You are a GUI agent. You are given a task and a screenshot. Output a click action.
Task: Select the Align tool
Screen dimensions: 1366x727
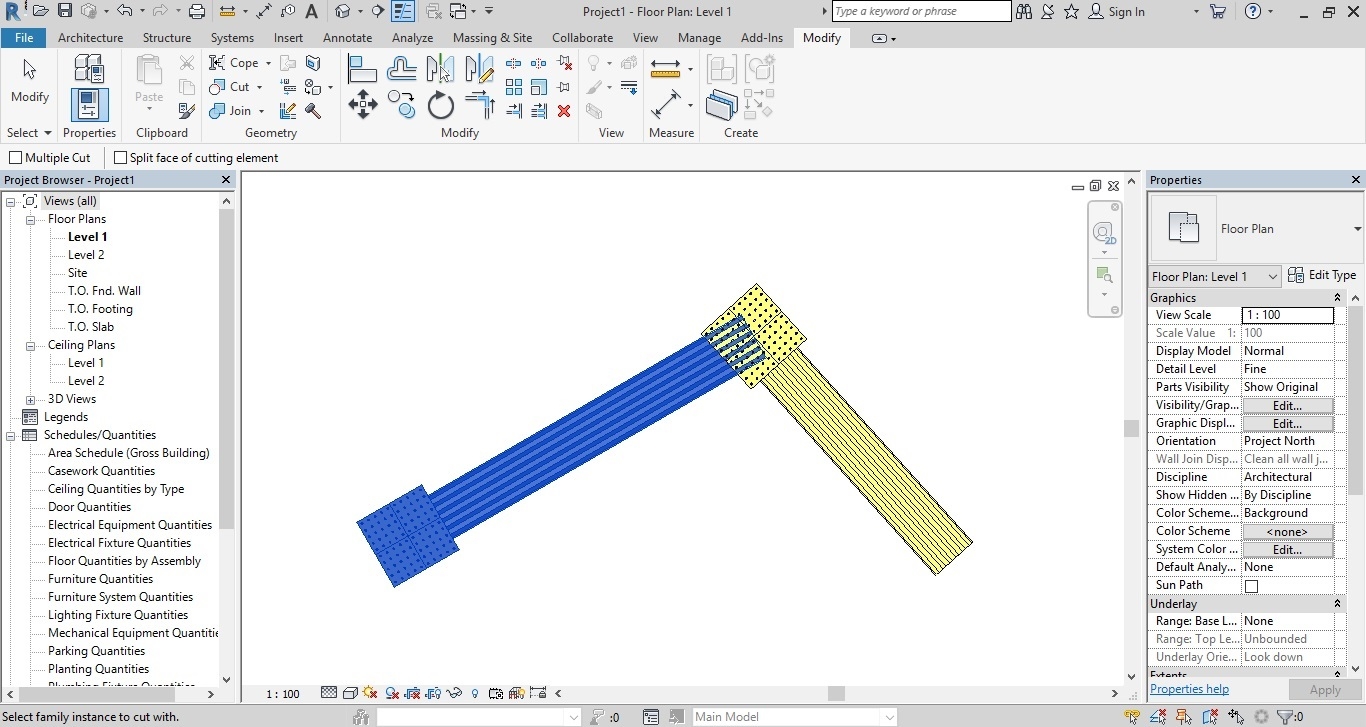361,69
